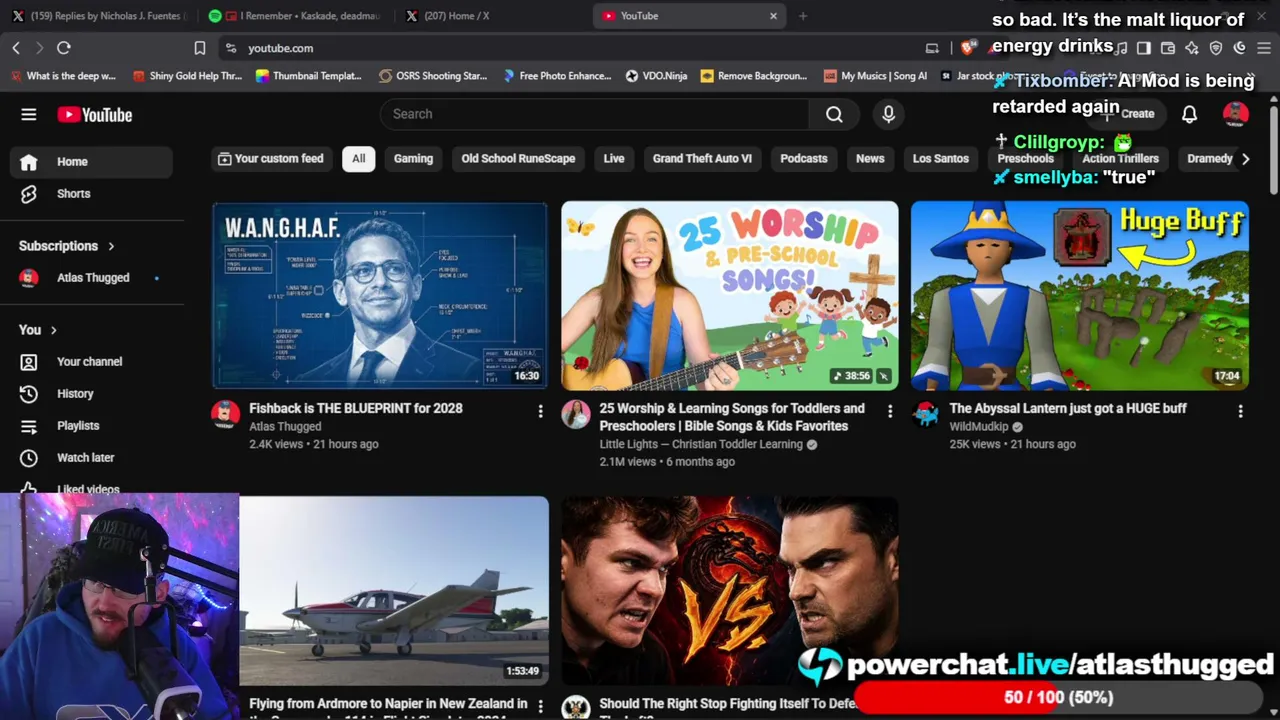Open the Atlas Thugged subscription in sidebar
Image resolution: width=1280 pixels, height=720 pixels.
click(90, 278)
